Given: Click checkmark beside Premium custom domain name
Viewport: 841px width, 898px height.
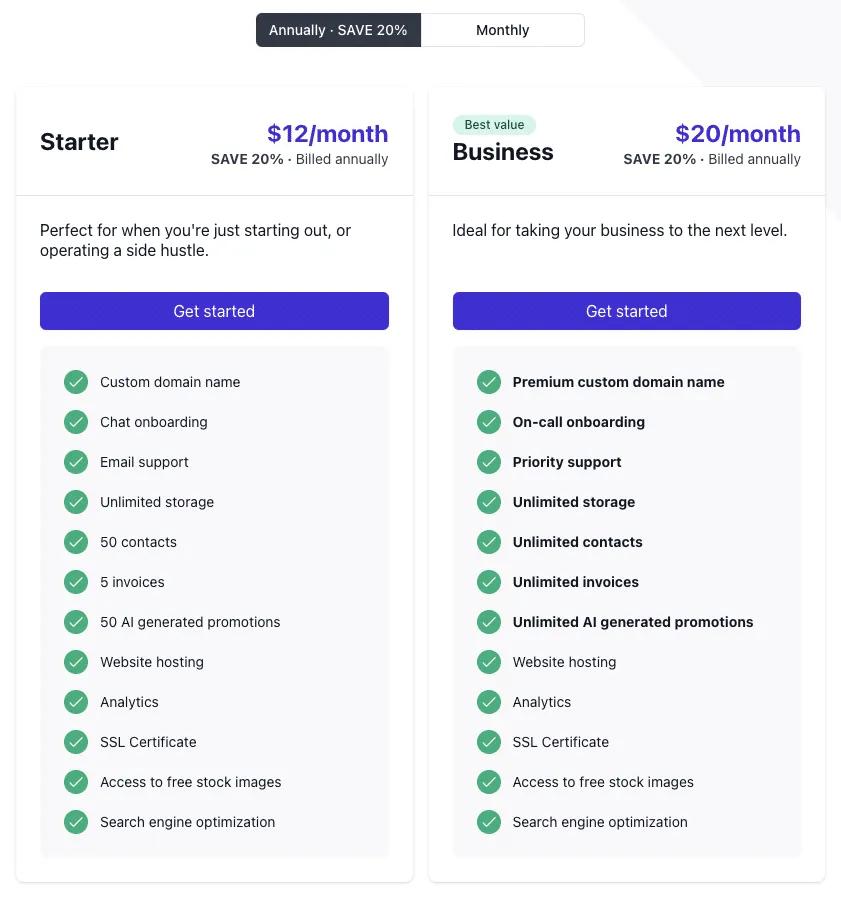Looking at the screenshot, I should [489, 382].
